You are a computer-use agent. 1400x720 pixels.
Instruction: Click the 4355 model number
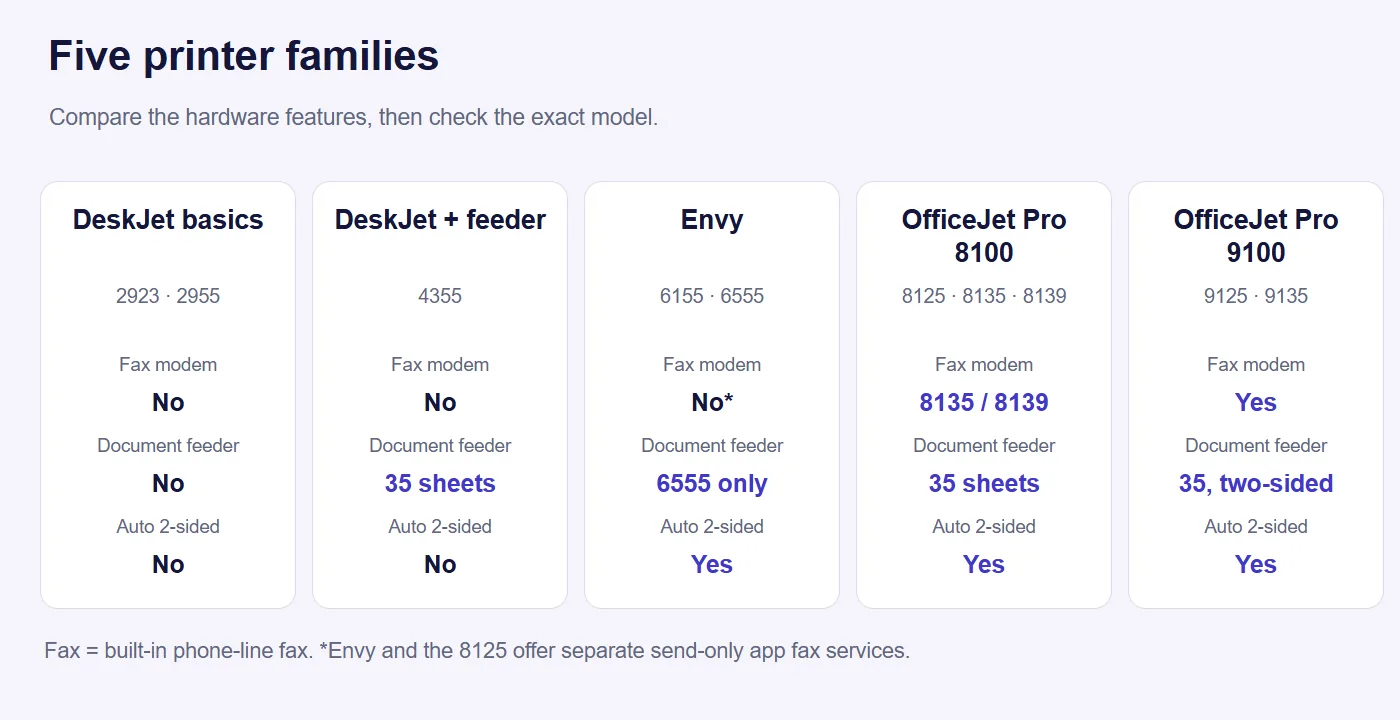click(440, 296)
